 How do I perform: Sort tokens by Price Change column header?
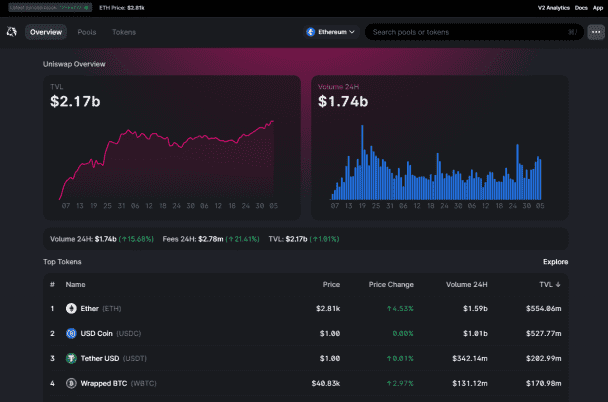click(x=391, y=285)
